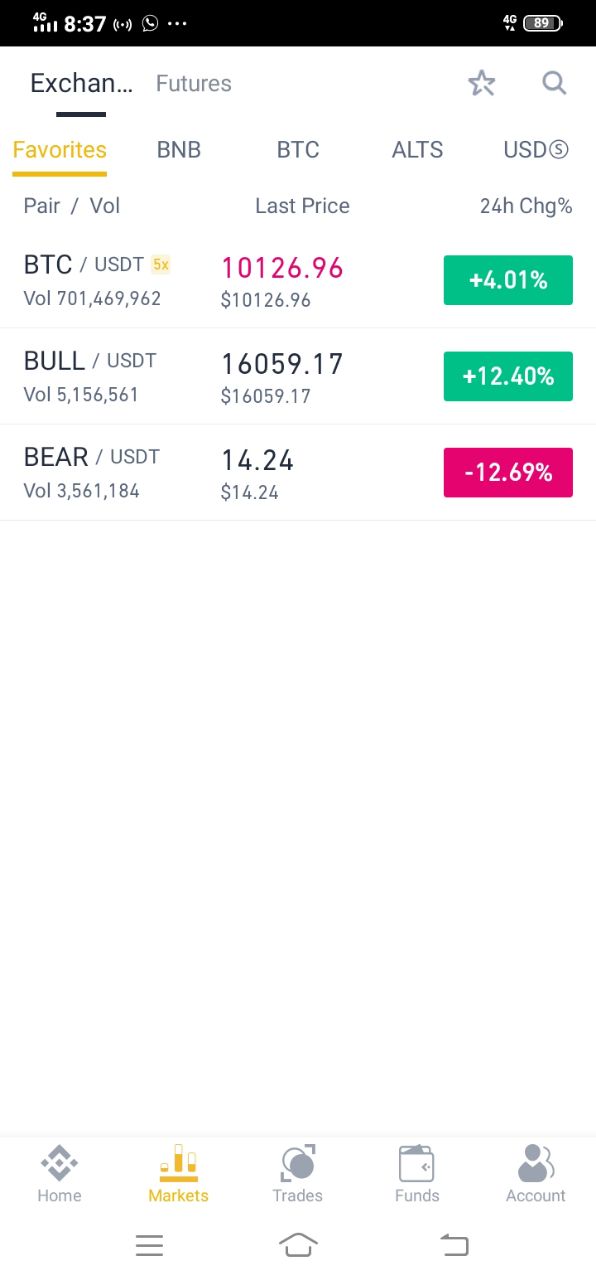
Task: Go to Home via Binance logo icon
Action: click(x=59, y=1163)
